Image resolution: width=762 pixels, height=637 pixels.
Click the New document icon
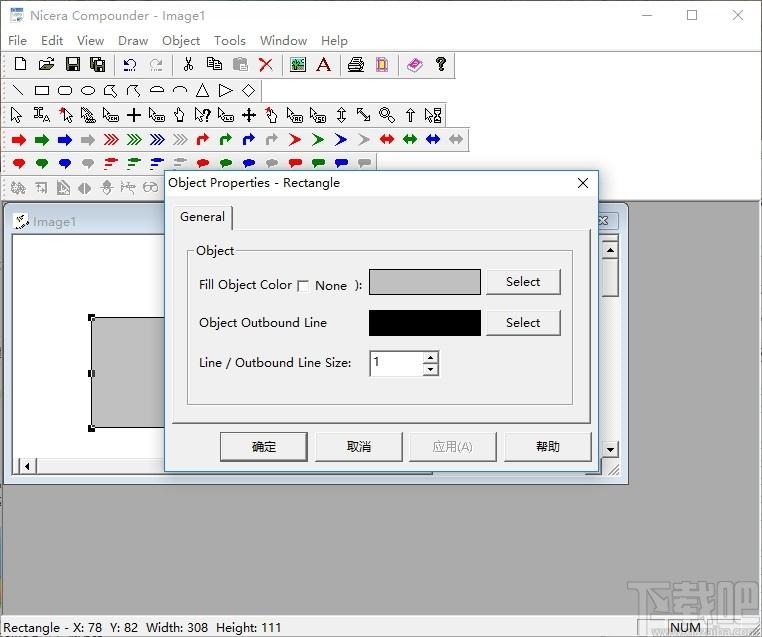20,64
